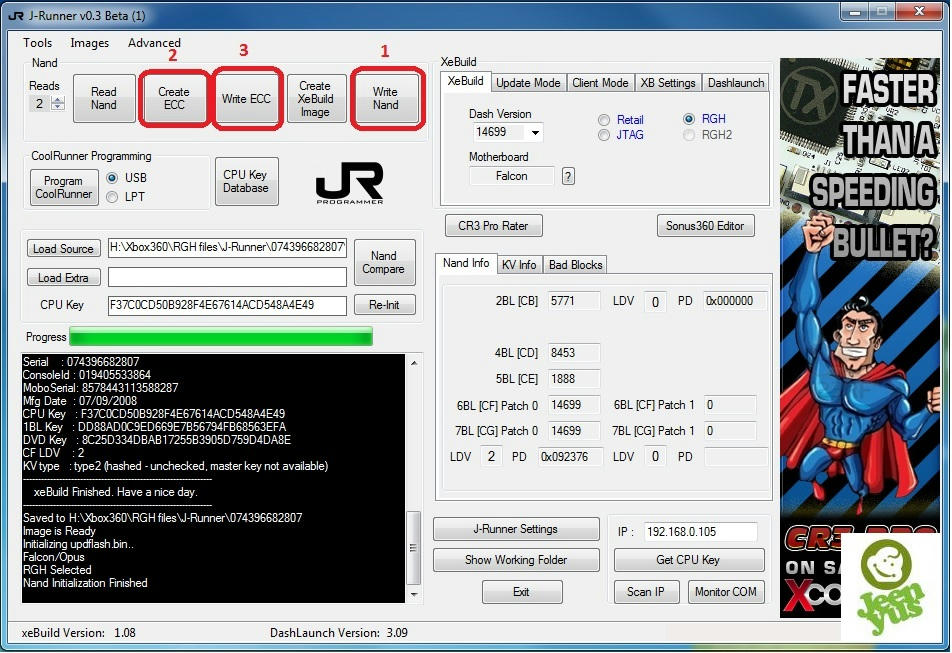This screenshot has width=952, height=653.
Task: Click the J-Runner title bar icon
Action: 15,15
